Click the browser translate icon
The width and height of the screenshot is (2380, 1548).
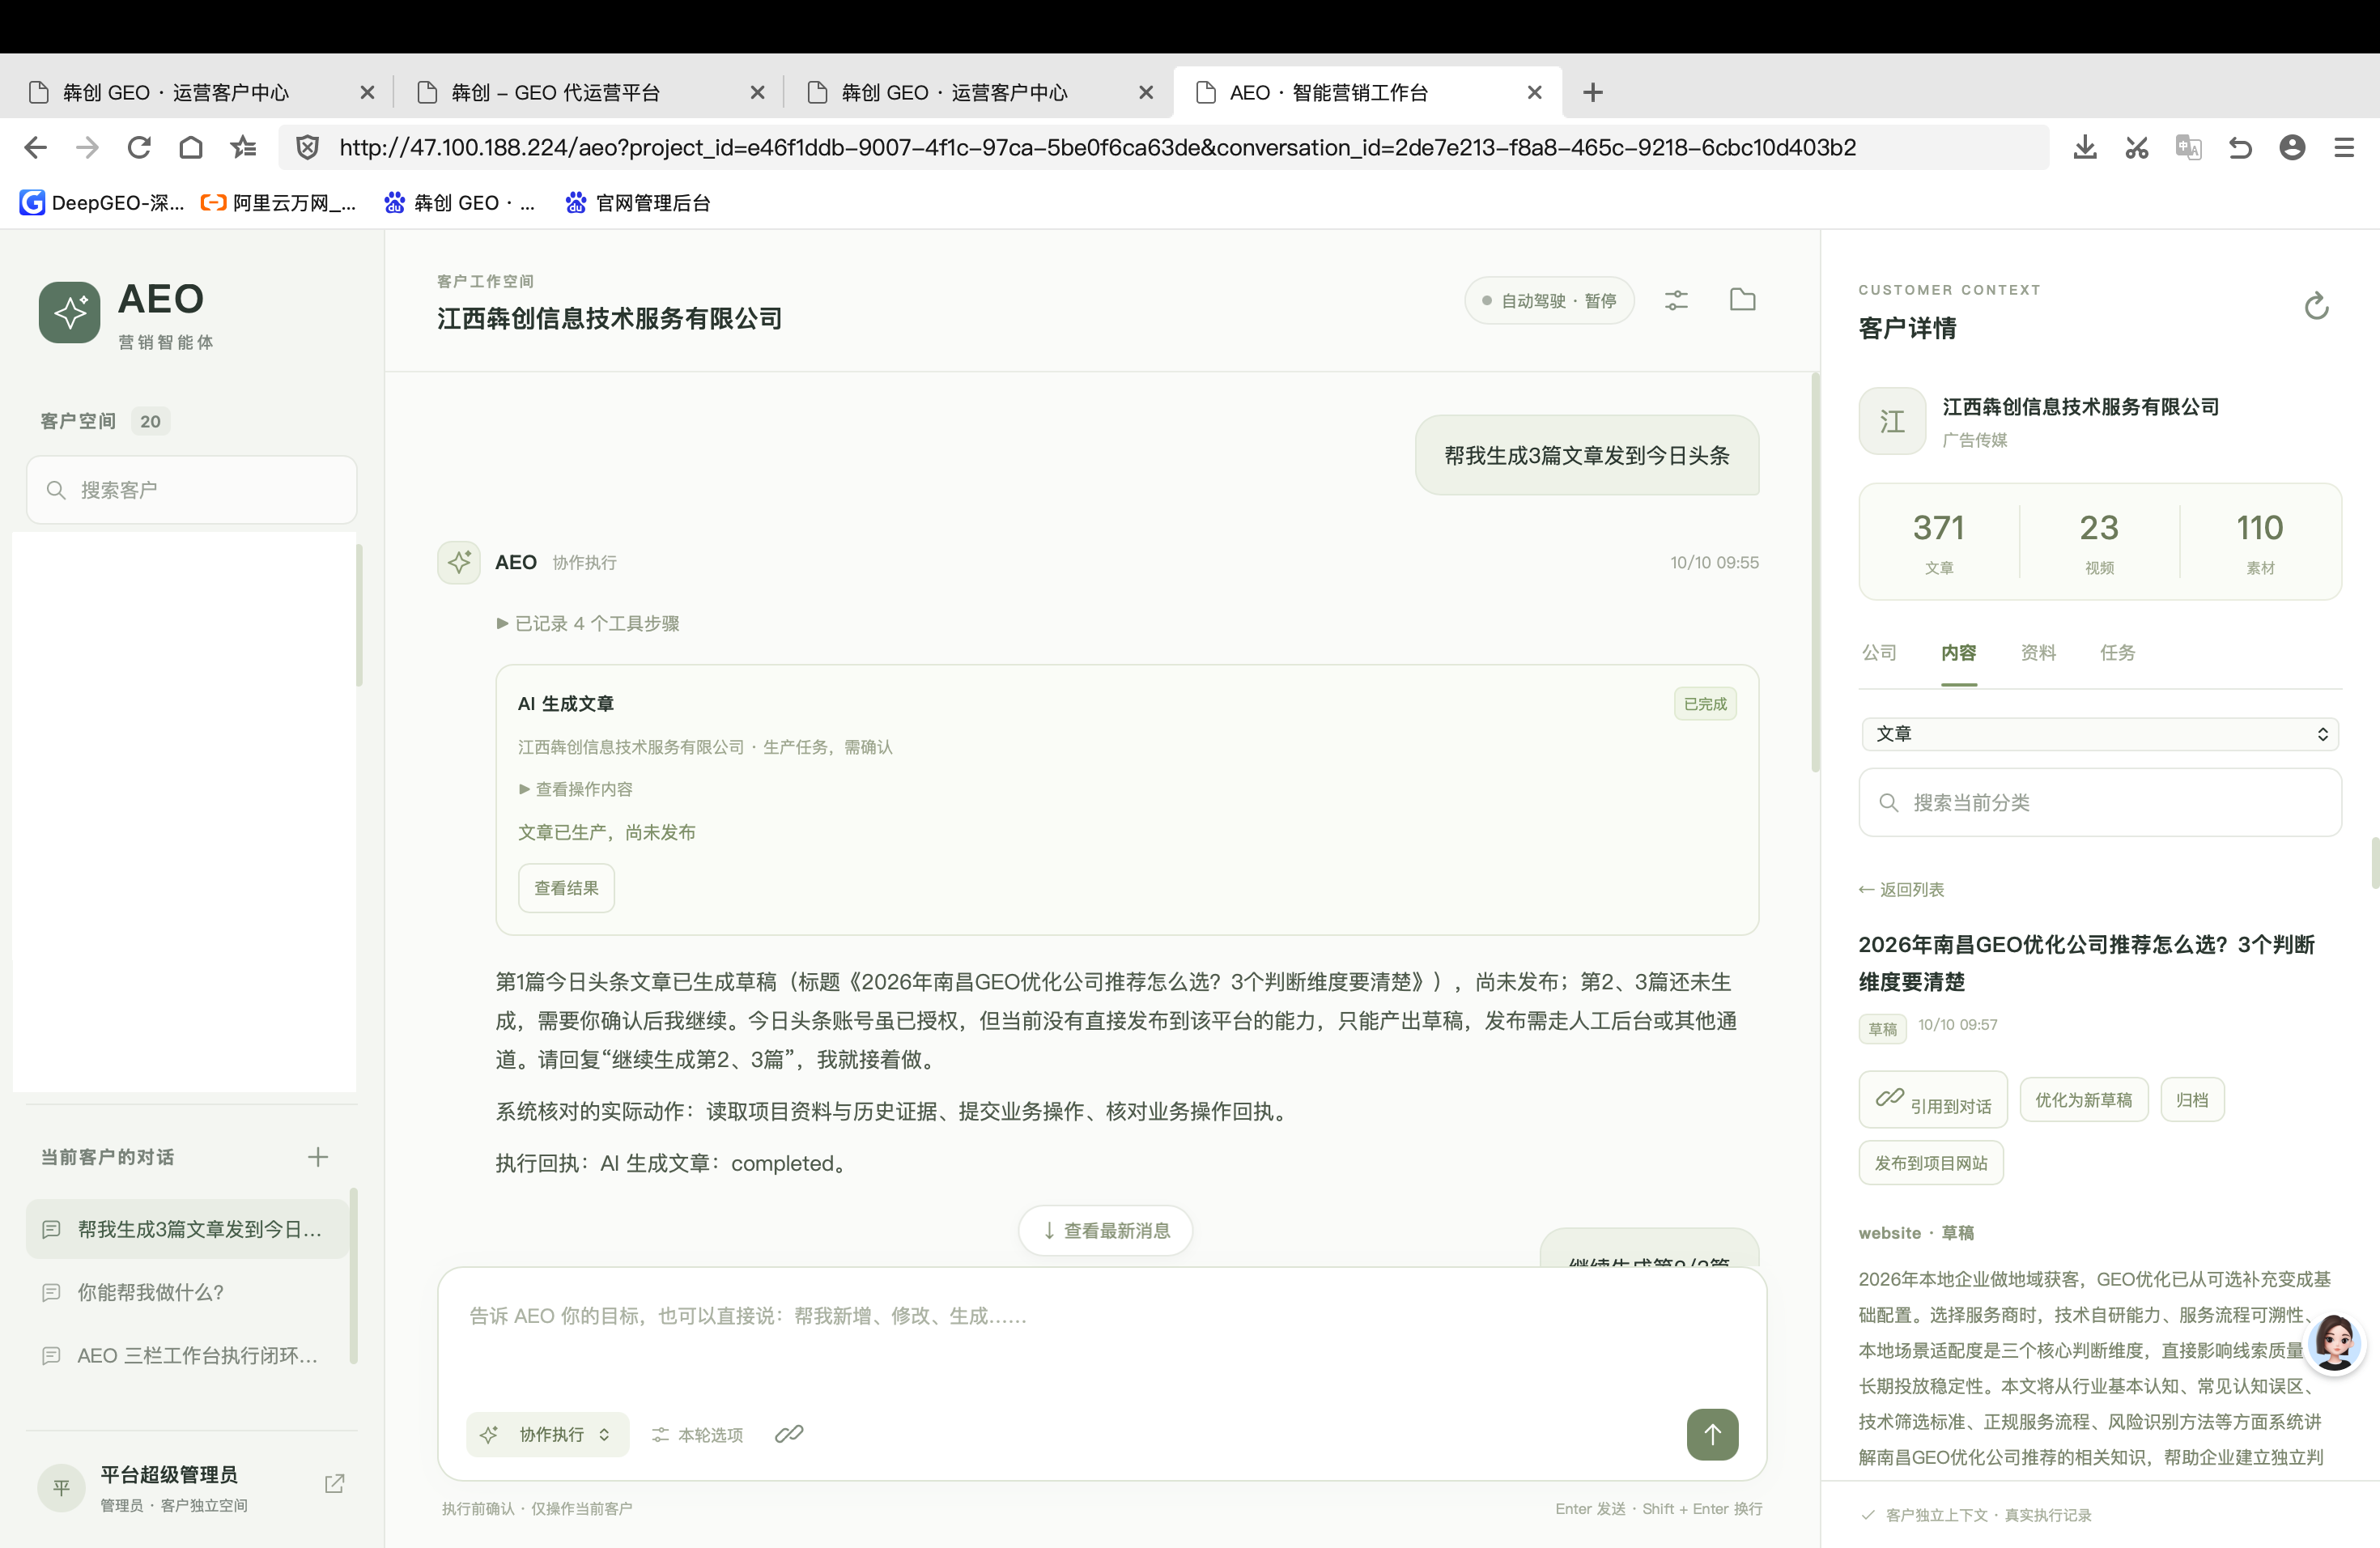pyautogui.click(x=2189, y=148)
